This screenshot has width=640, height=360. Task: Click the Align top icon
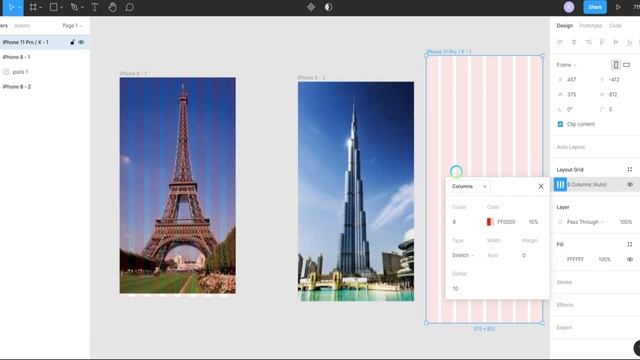(x=602, y=42)
